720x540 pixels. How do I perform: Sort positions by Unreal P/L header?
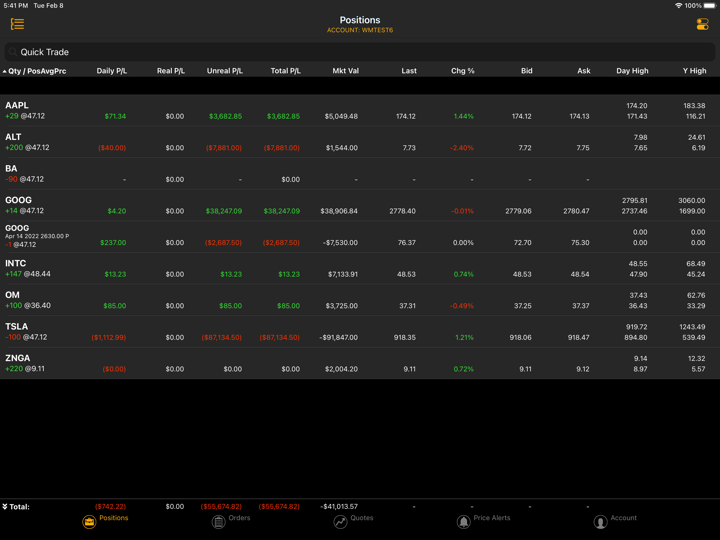[224, 71]
